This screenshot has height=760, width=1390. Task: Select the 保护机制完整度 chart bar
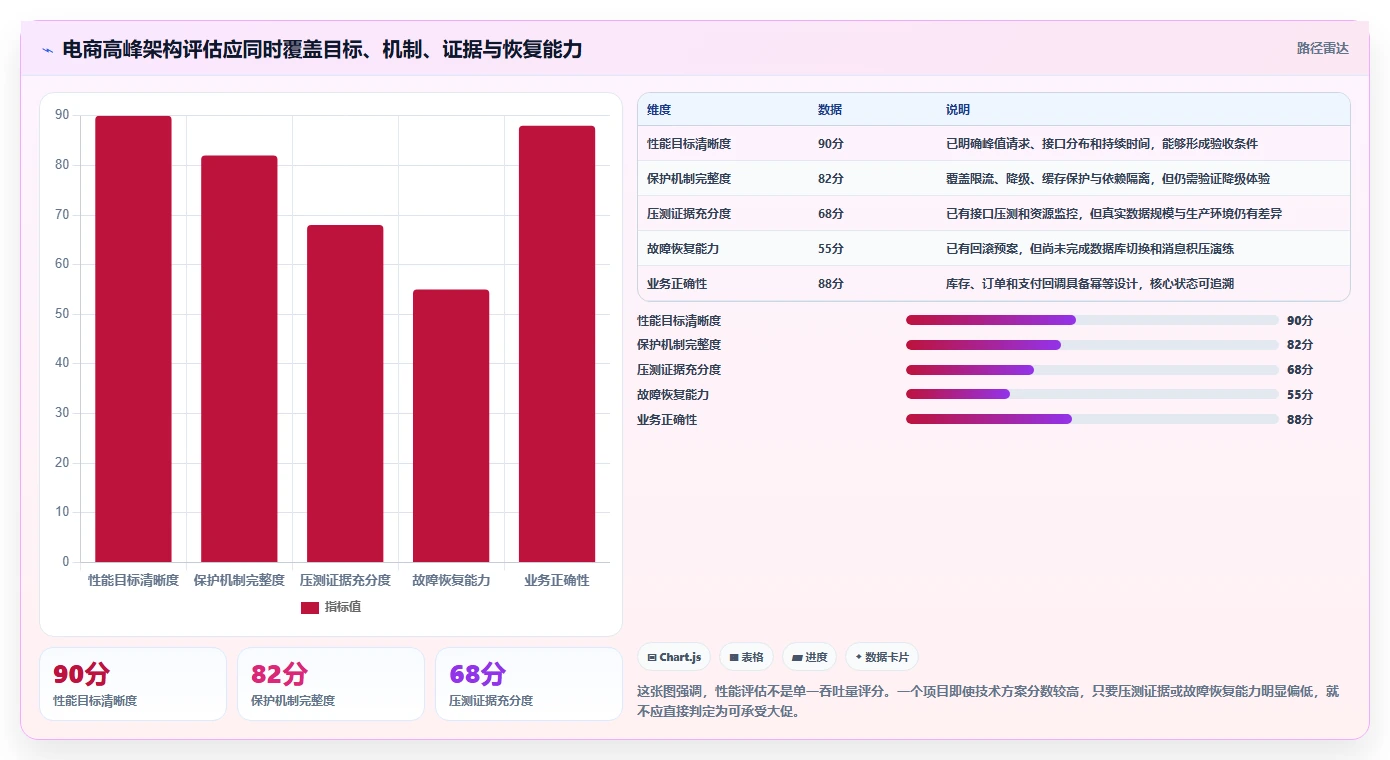click(239, 359)
